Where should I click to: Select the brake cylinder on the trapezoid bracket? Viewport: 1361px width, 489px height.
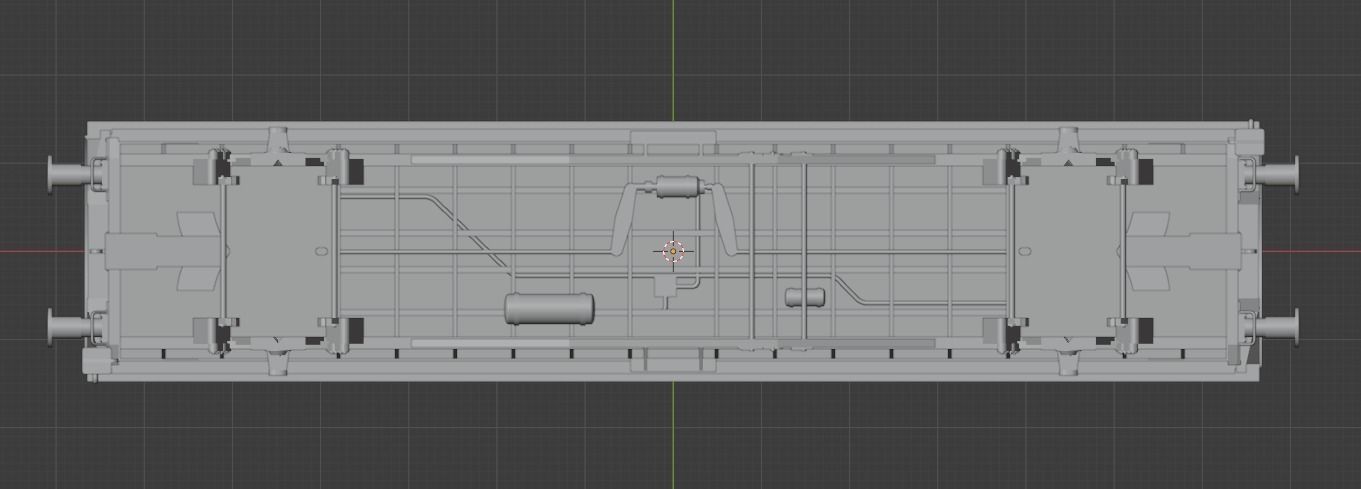(677, 186)
